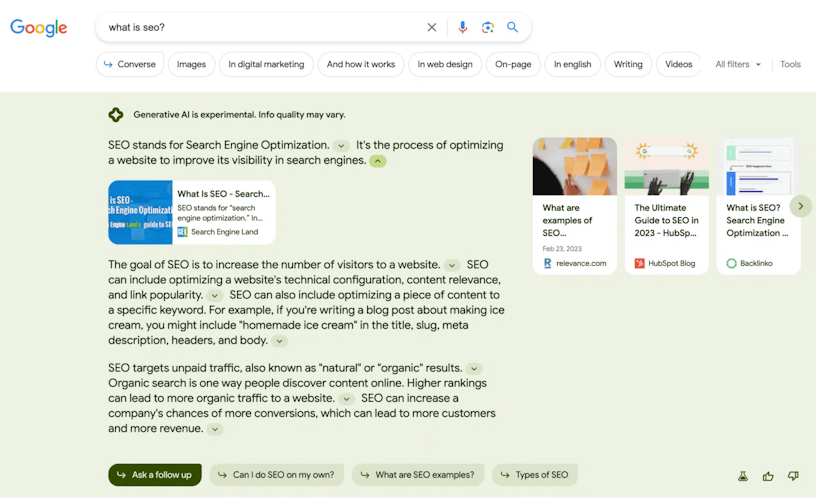Screen dimensions: 816x498
Task: Click the Google logo
Action: (39, 28)
